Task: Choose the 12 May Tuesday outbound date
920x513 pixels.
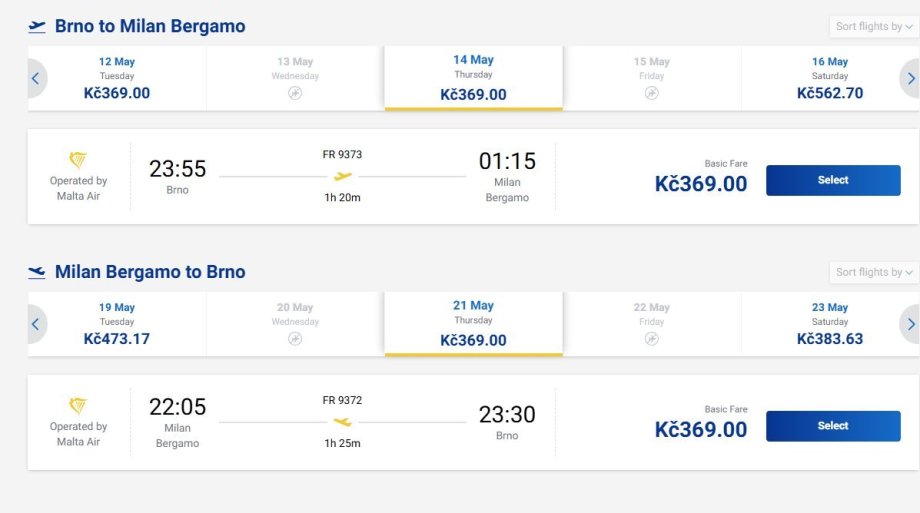Action: [117, 78]
